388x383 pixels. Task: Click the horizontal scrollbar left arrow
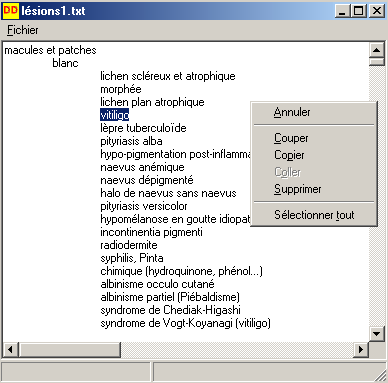pyautogui.click(x=10, y=349)
